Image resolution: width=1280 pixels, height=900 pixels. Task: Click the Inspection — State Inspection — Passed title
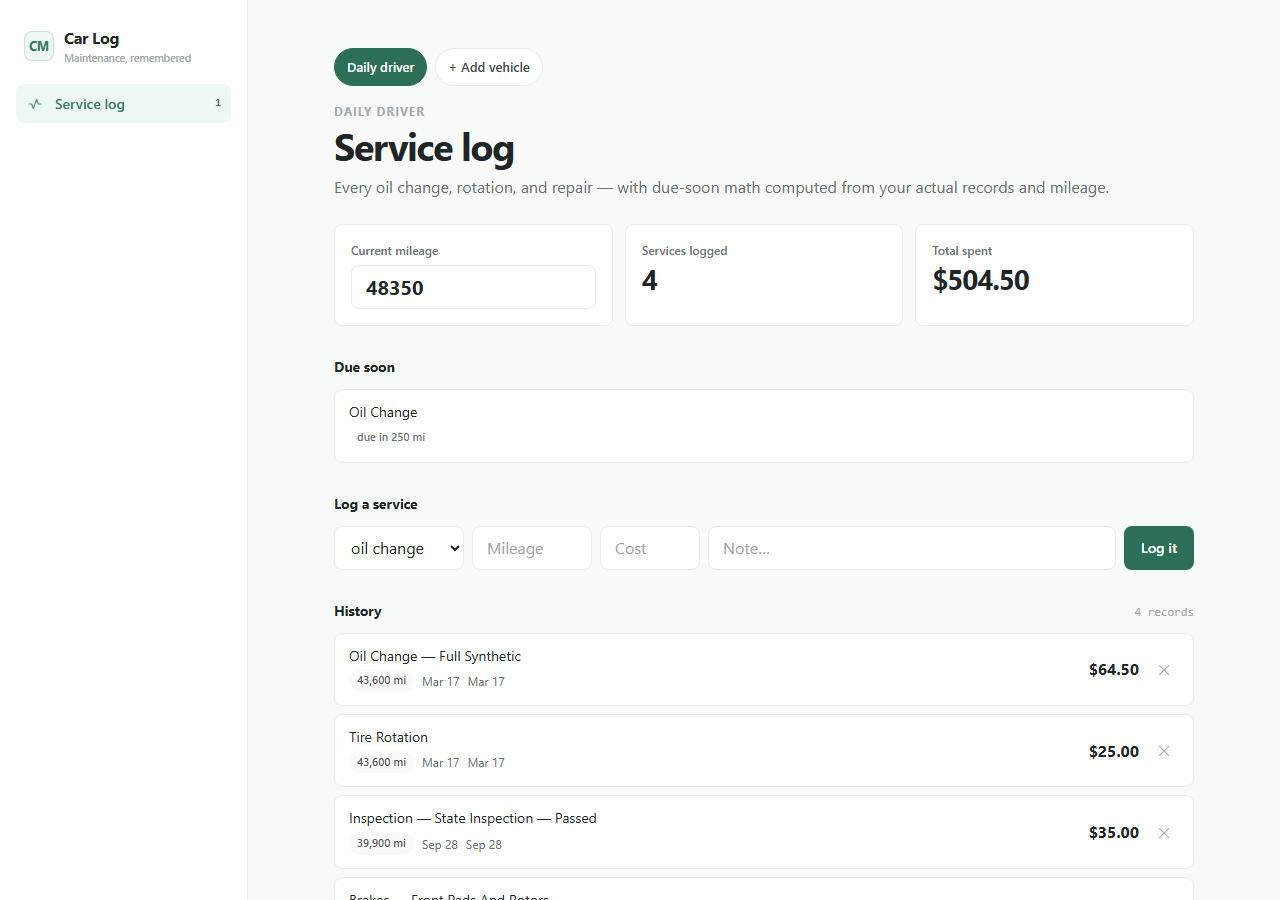[473, 818]
